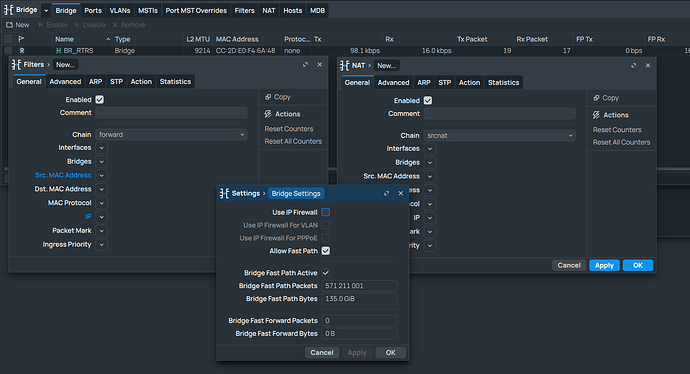This screenshot has width=690, height=374.
Task: Expand Bridges option in NAT window
Action: [430, 162]
